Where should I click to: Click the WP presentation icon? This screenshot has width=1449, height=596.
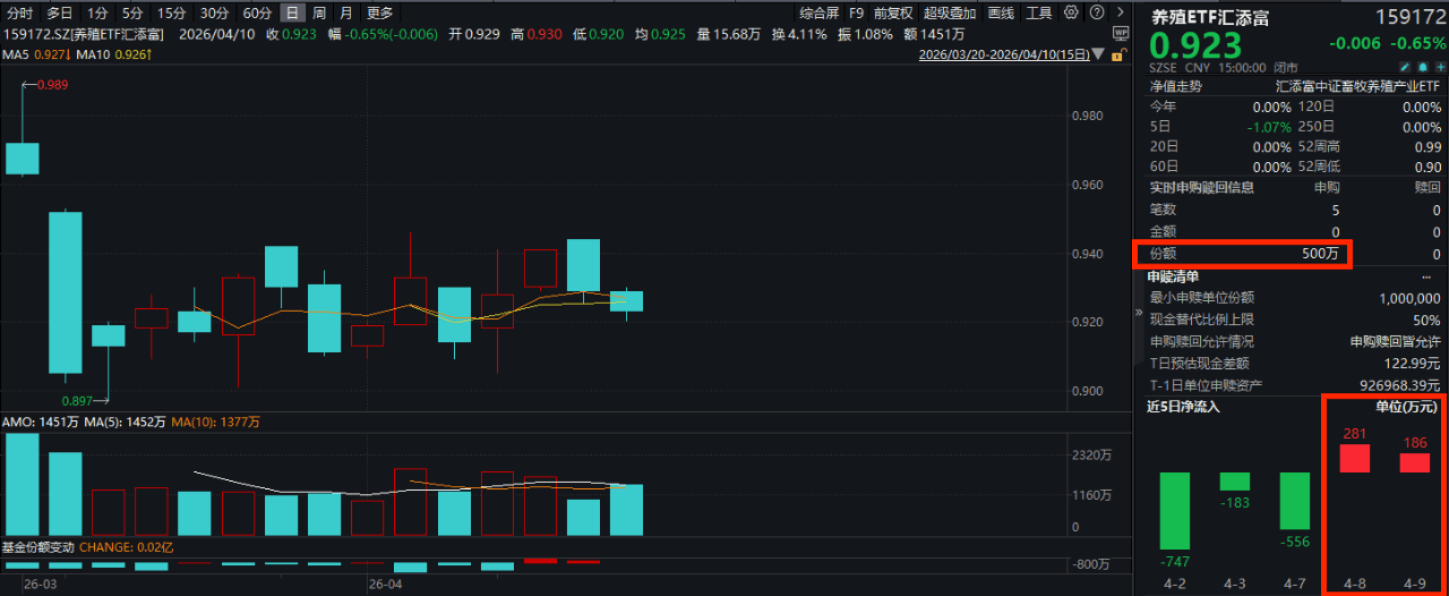[x=1121, y=33]
